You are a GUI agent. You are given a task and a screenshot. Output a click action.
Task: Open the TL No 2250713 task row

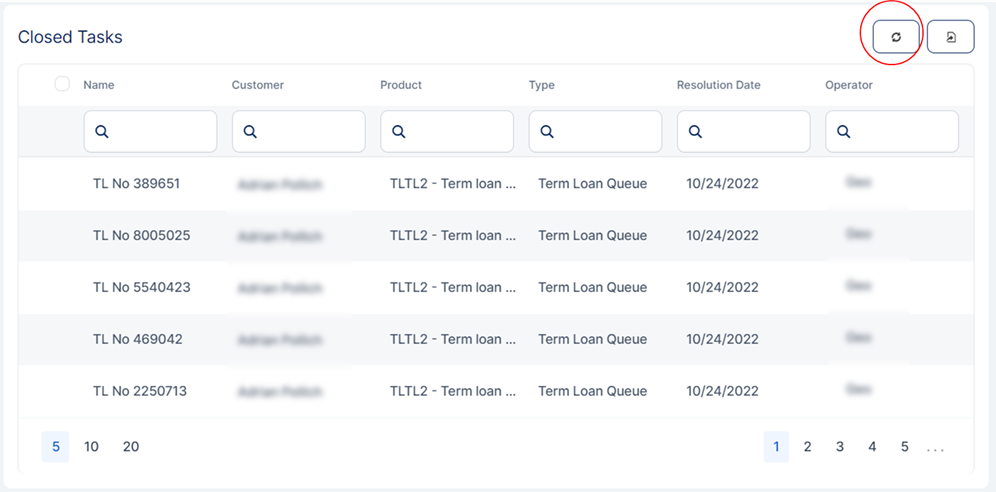[x=140, y=391]
